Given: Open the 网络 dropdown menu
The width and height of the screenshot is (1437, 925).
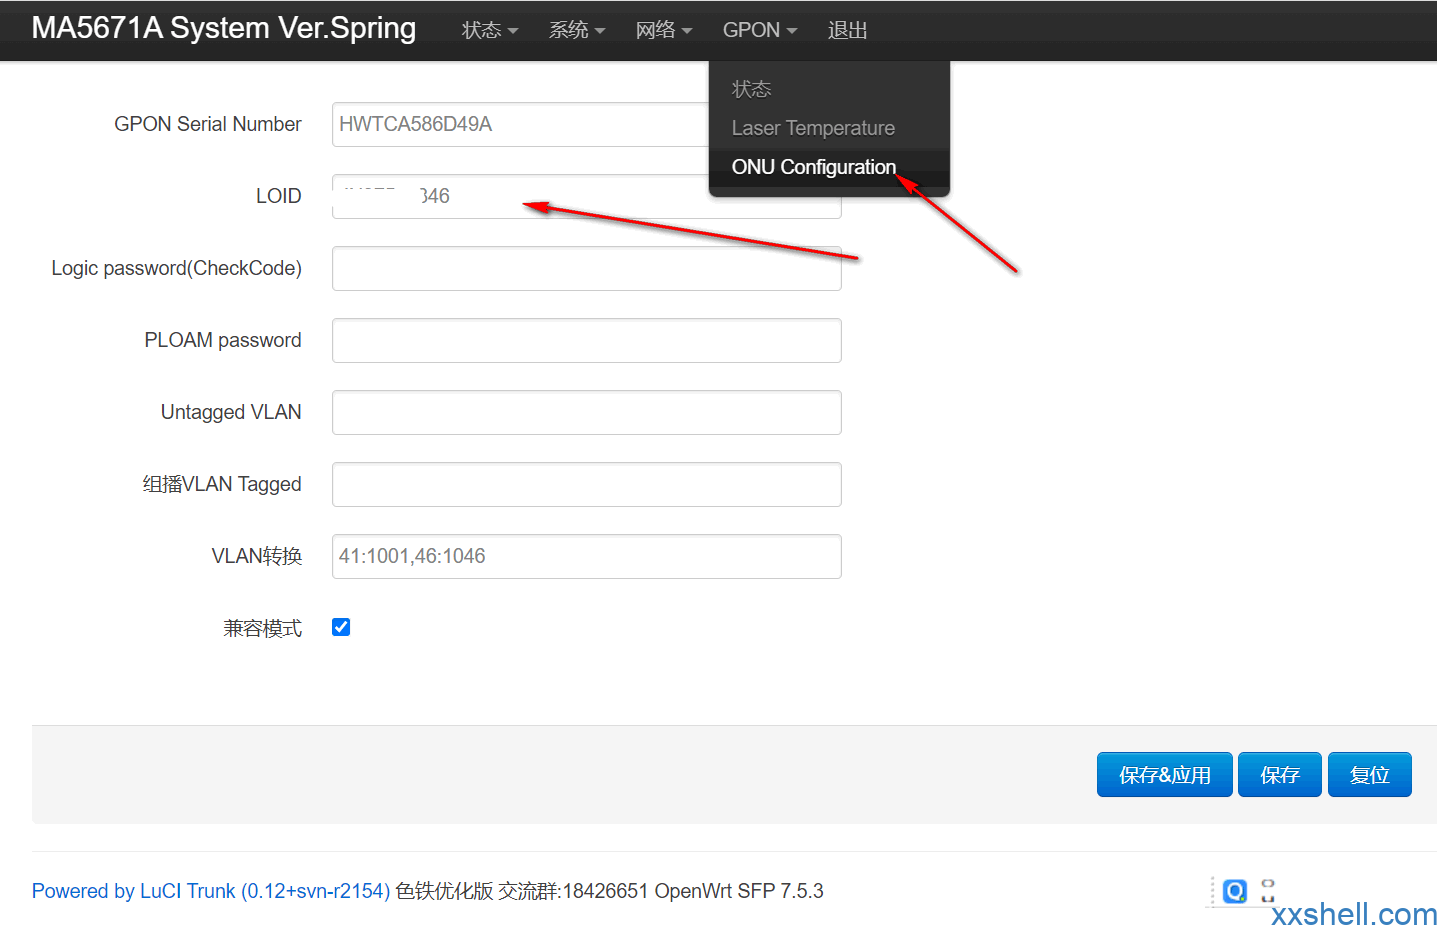Looking at the screenshot, I should [663, 30].
